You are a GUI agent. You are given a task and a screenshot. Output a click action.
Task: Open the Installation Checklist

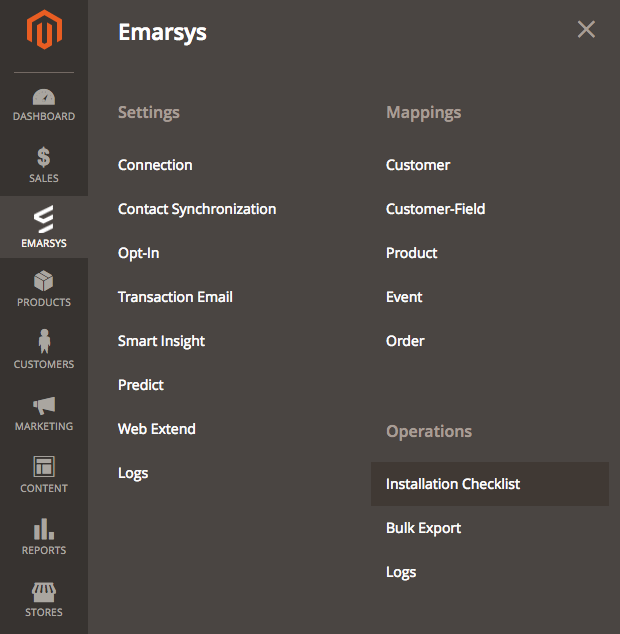(490, 484)
